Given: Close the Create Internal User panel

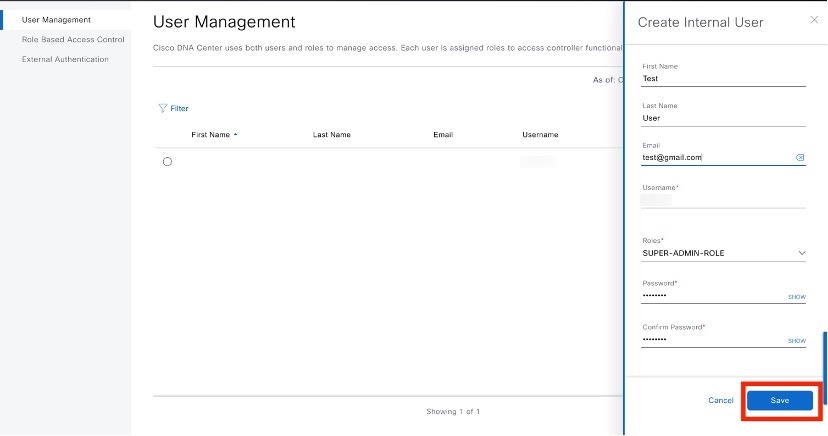Looking at the screenshot, I should pyautogui.click(x=814, y=20).
